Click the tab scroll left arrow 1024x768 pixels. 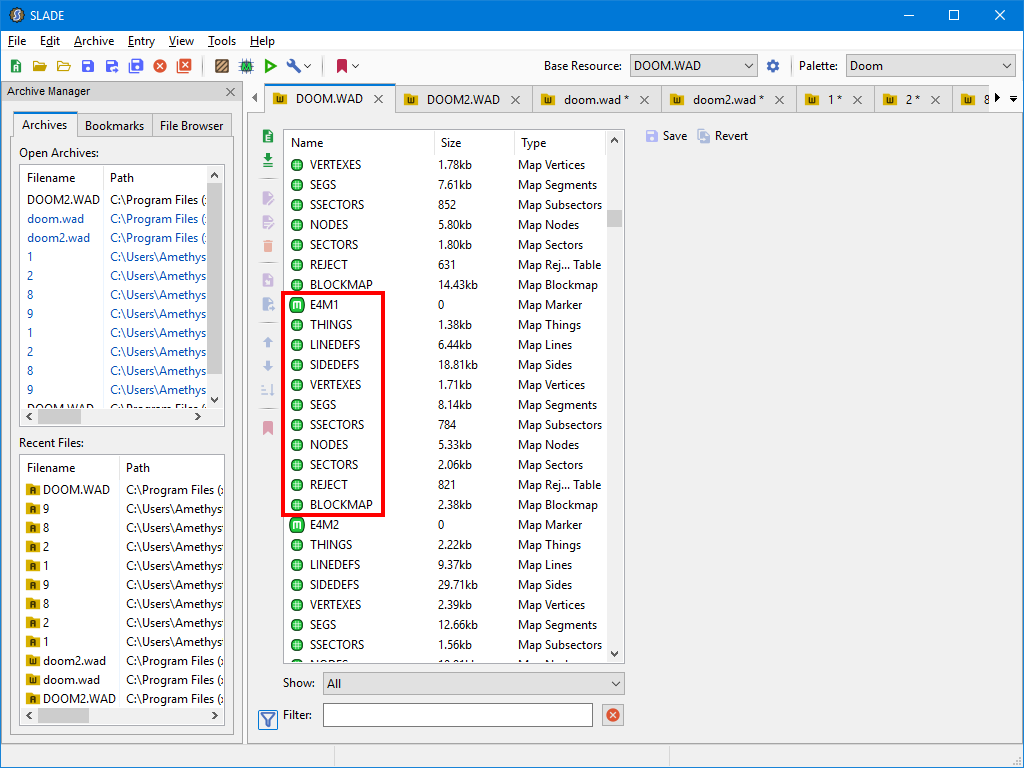[x=255, y=98]
